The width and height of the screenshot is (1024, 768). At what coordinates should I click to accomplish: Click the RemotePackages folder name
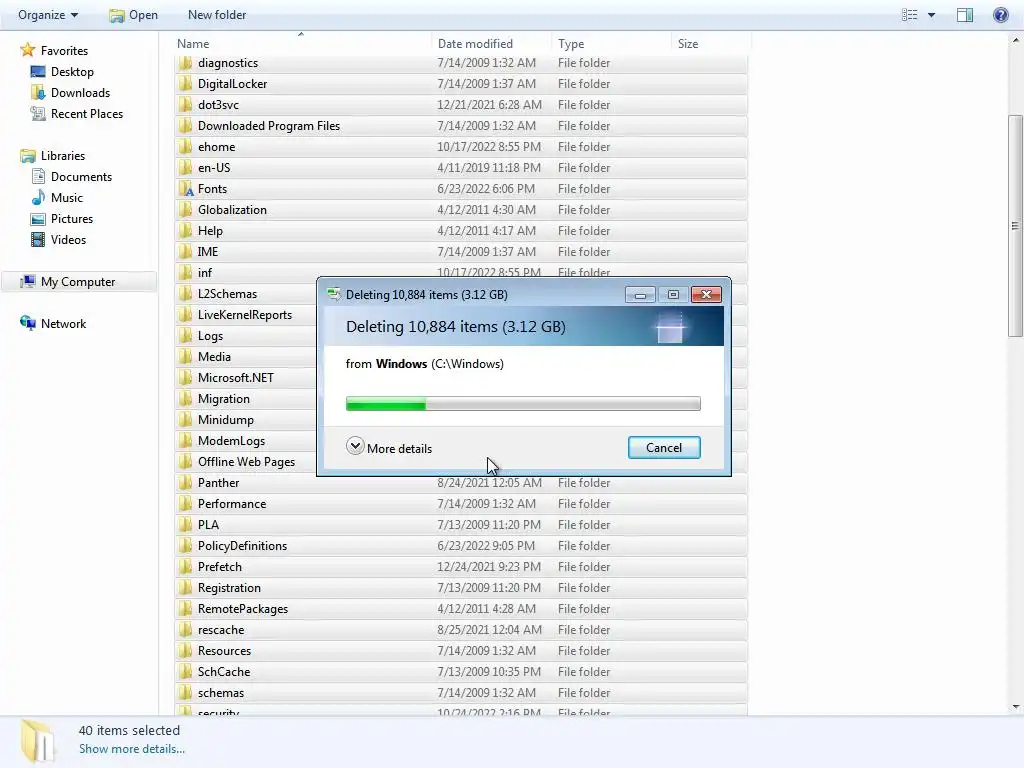[243, 609]
